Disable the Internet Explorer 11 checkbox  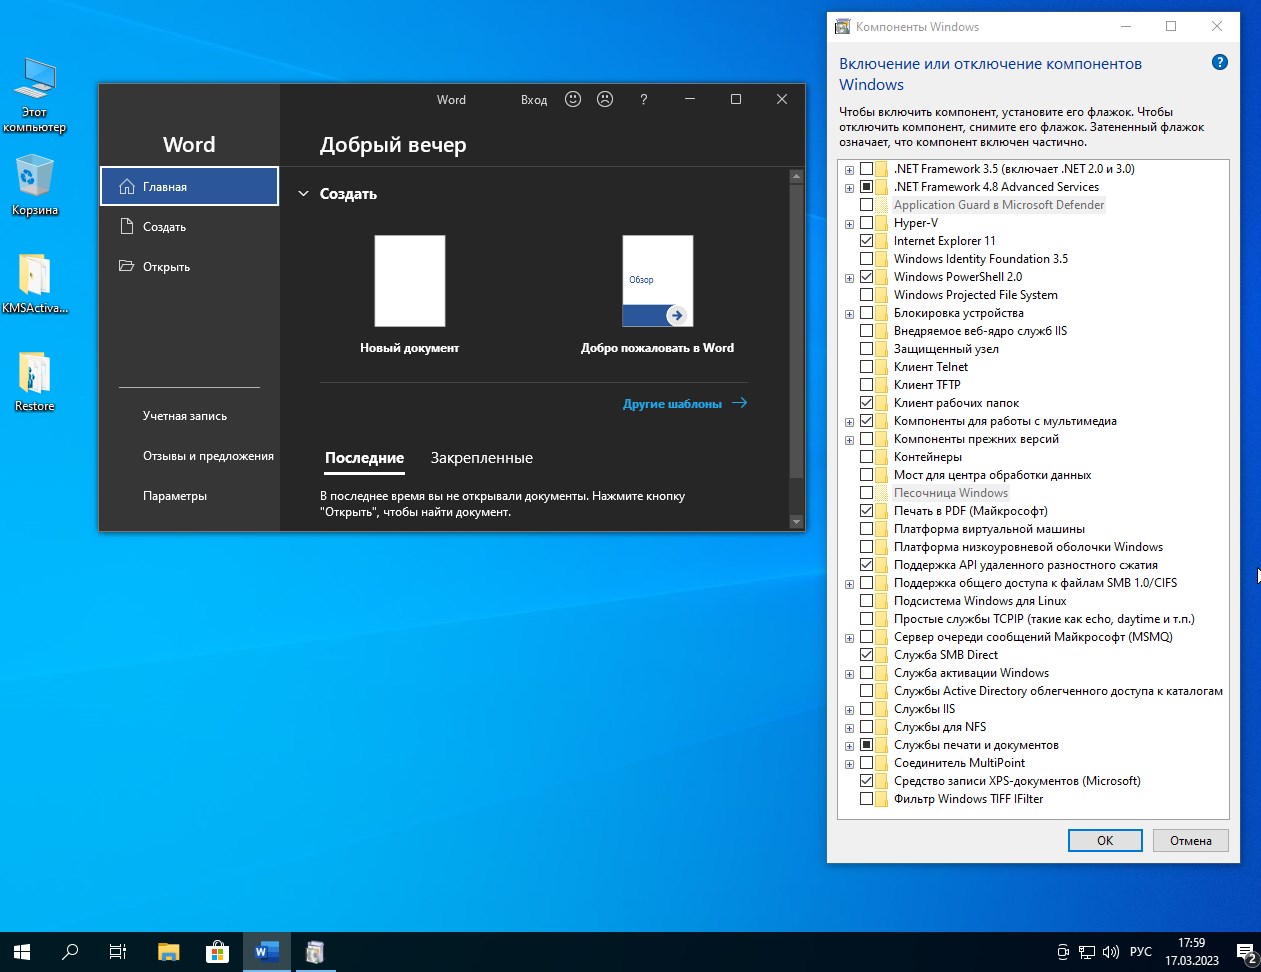[865, 240]
